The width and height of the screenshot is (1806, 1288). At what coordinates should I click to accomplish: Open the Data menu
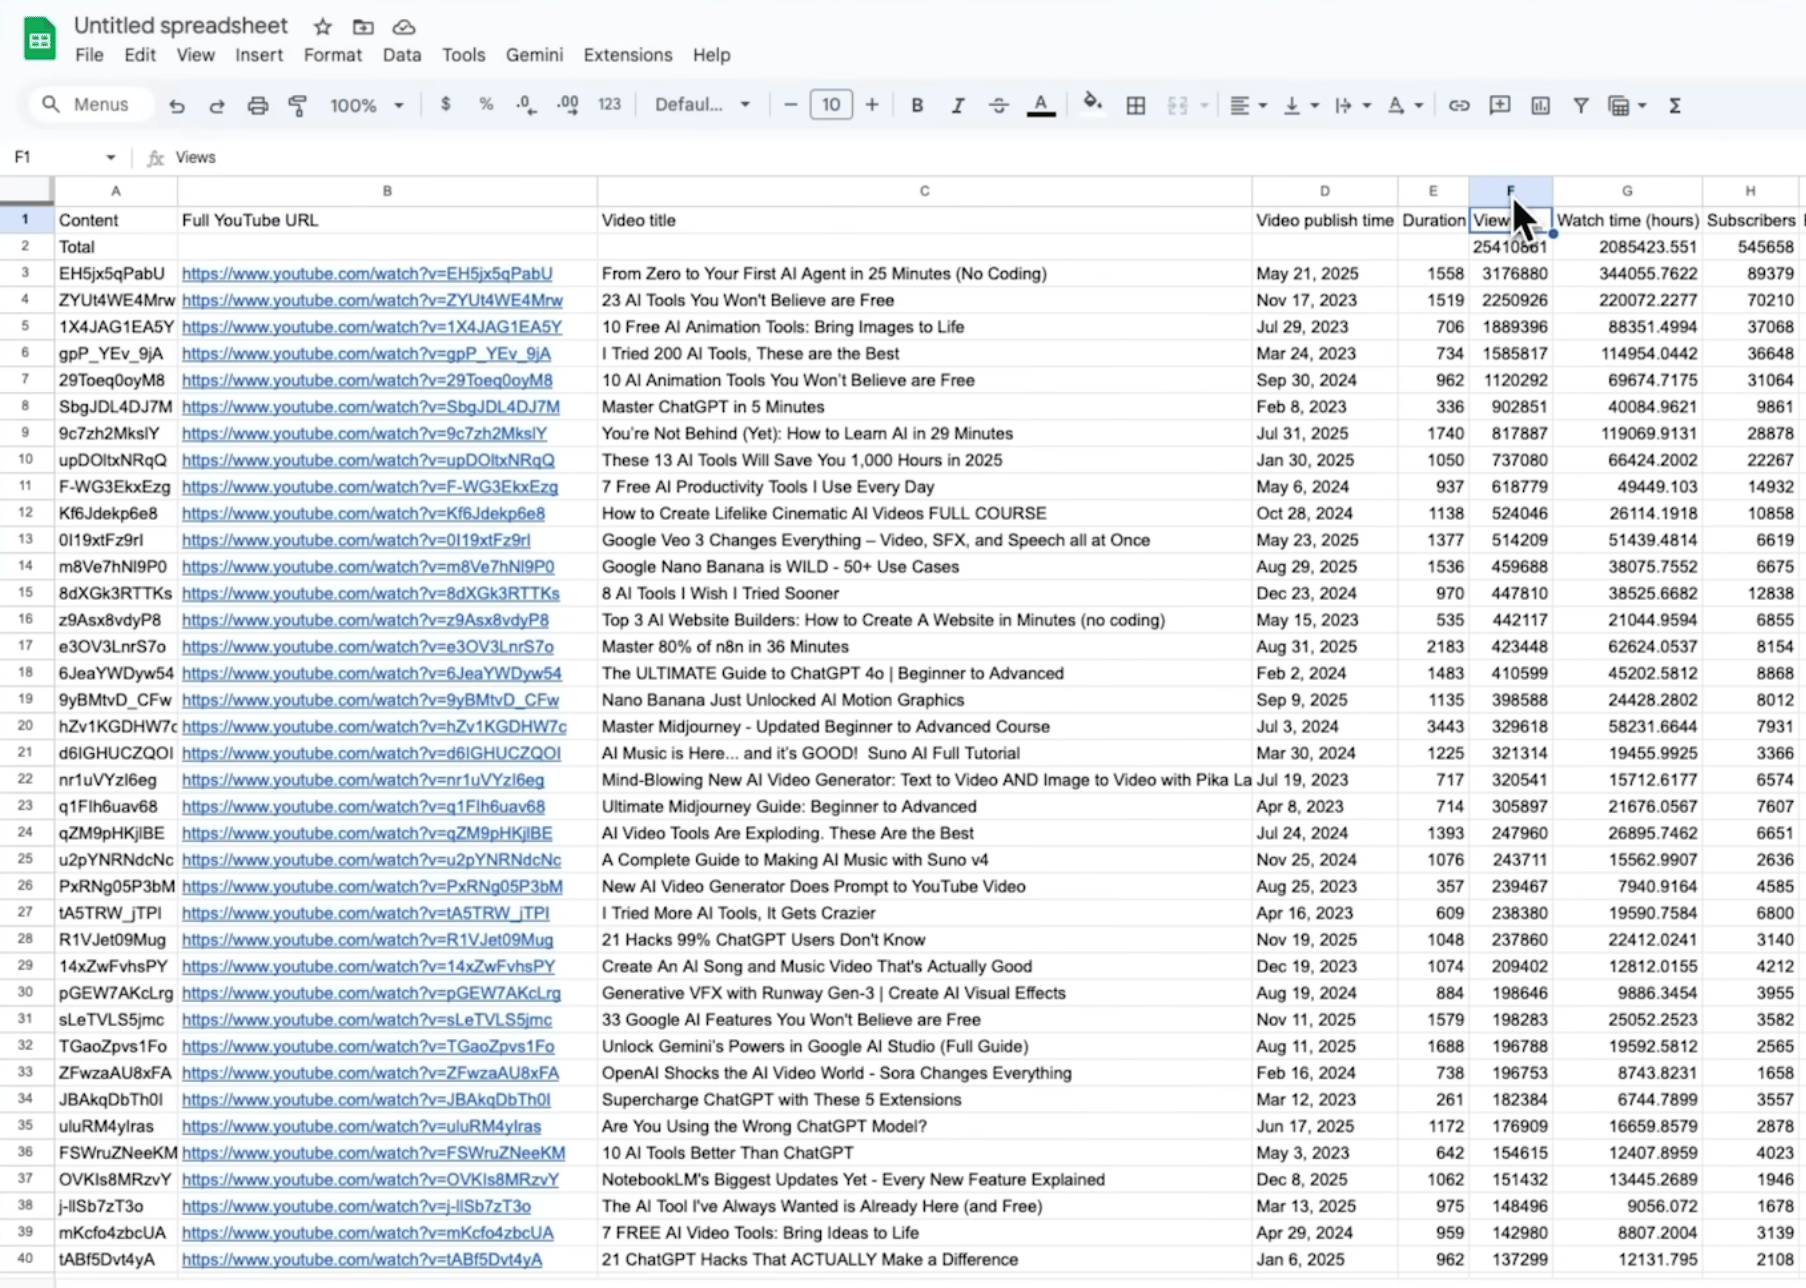pos(402,55)
